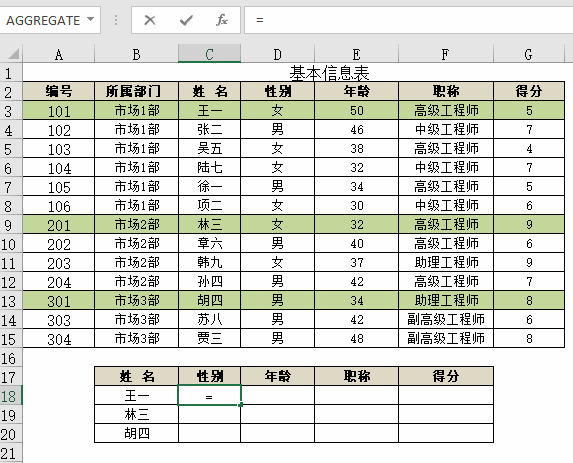Click the 得分 header cell in row 2
Image resolution: width=573 pixels, height=463 pixels.
529,91
